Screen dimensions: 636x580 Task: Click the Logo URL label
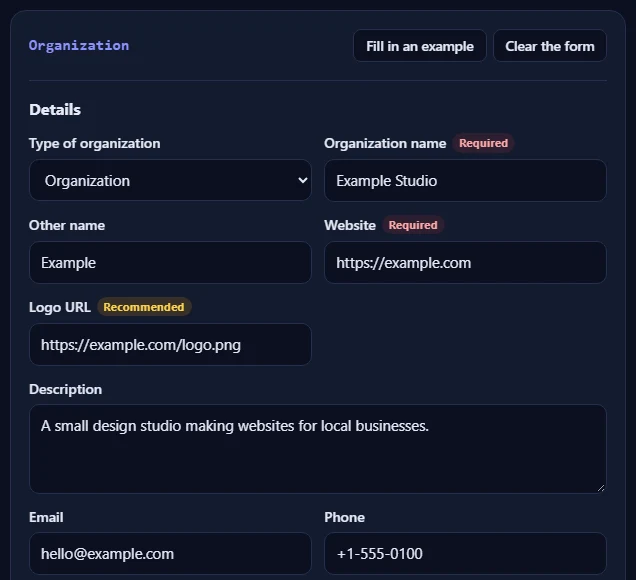pyautogui.click(x=60, y=307)
